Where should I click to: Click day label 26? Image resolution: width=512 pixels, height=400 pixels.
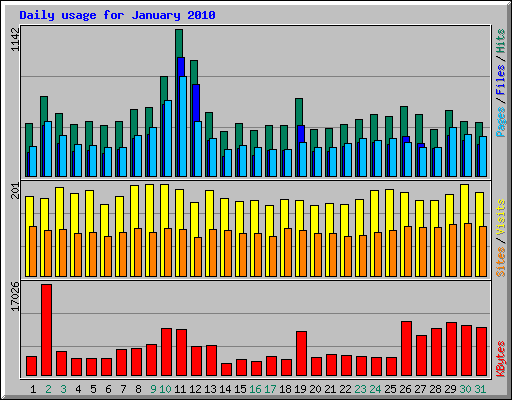(405, 389)
